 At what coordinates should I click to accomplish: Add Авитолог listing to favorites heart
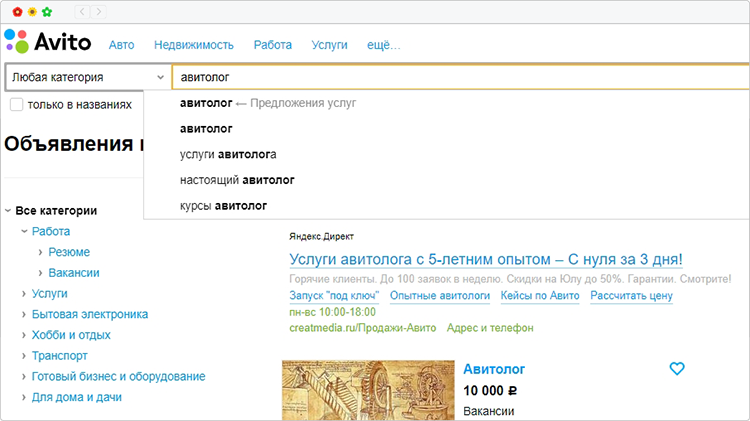(677, 368)
